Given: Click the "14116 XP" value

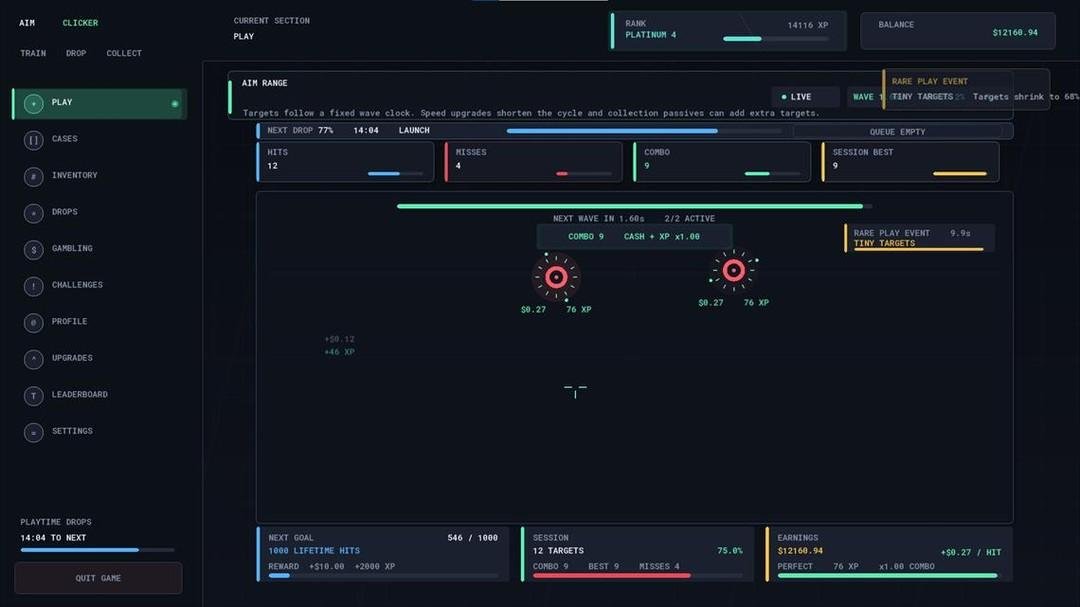Looking at the screenshot, I should pos(808,25).
